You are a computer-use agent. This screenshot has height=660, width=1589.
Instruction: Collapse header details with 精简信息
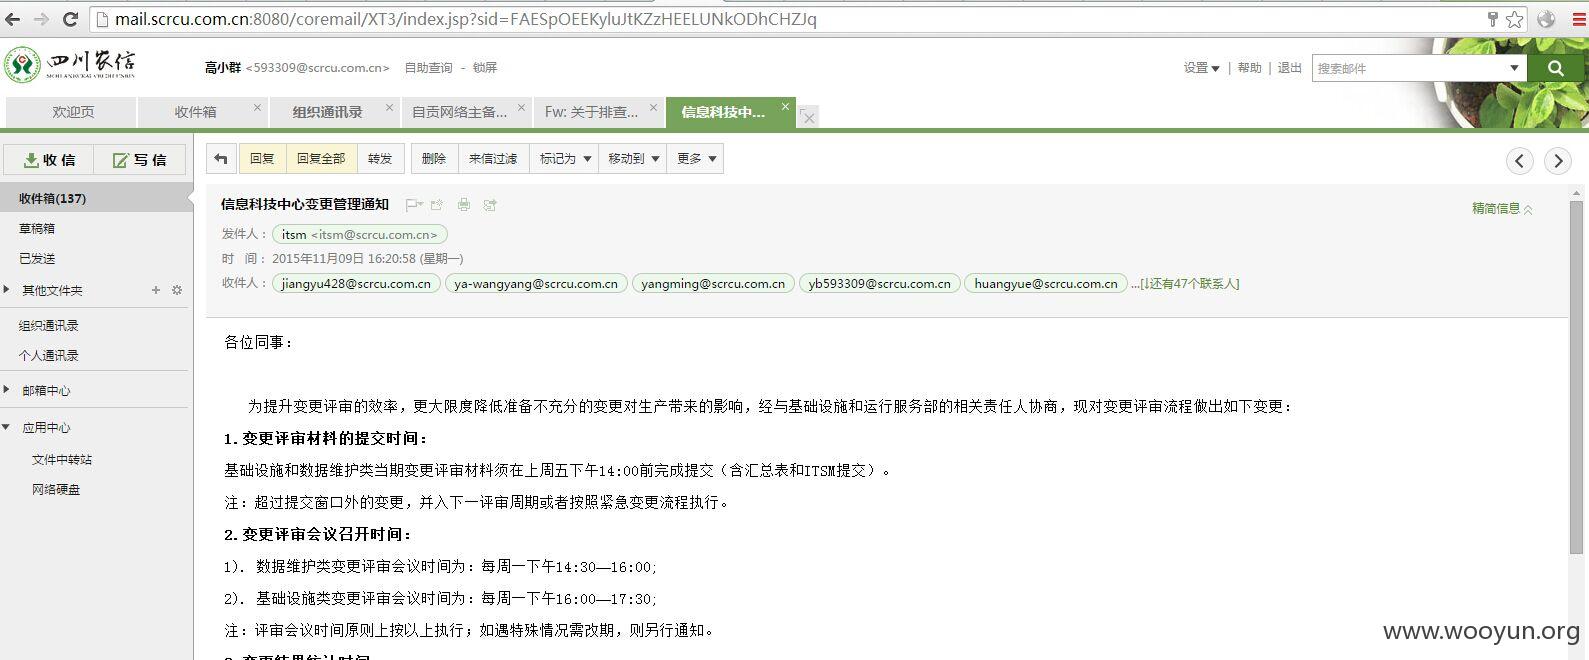click(1501, 209)
